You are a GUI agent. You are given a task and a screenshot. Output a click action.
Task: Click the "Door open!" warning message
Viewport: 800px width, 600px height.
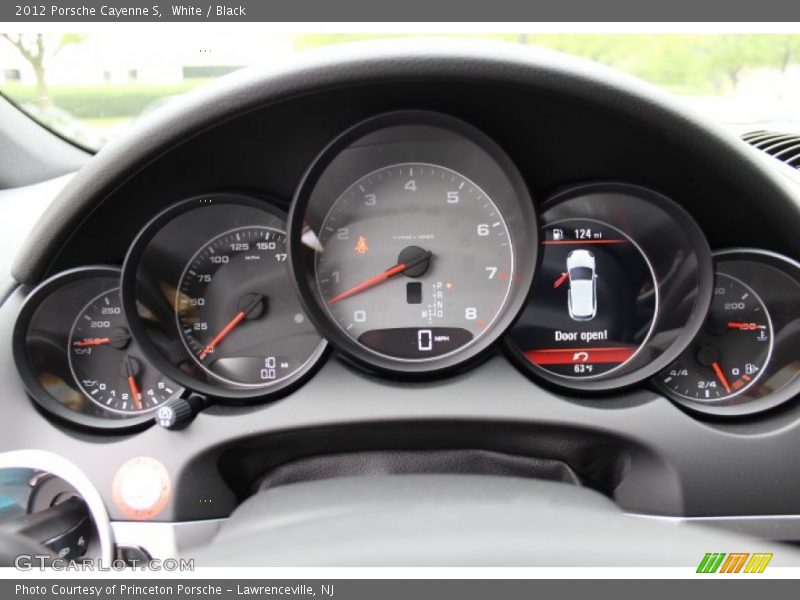[581, 335]
